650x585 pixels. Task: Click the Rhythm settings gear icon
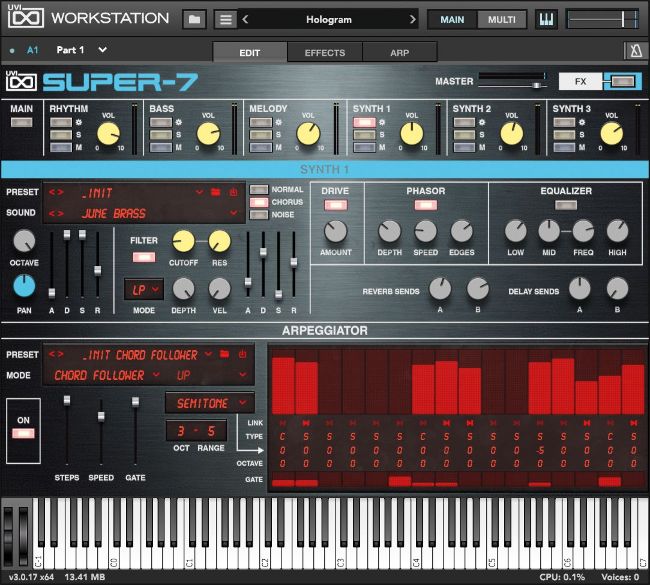(79, 122)
